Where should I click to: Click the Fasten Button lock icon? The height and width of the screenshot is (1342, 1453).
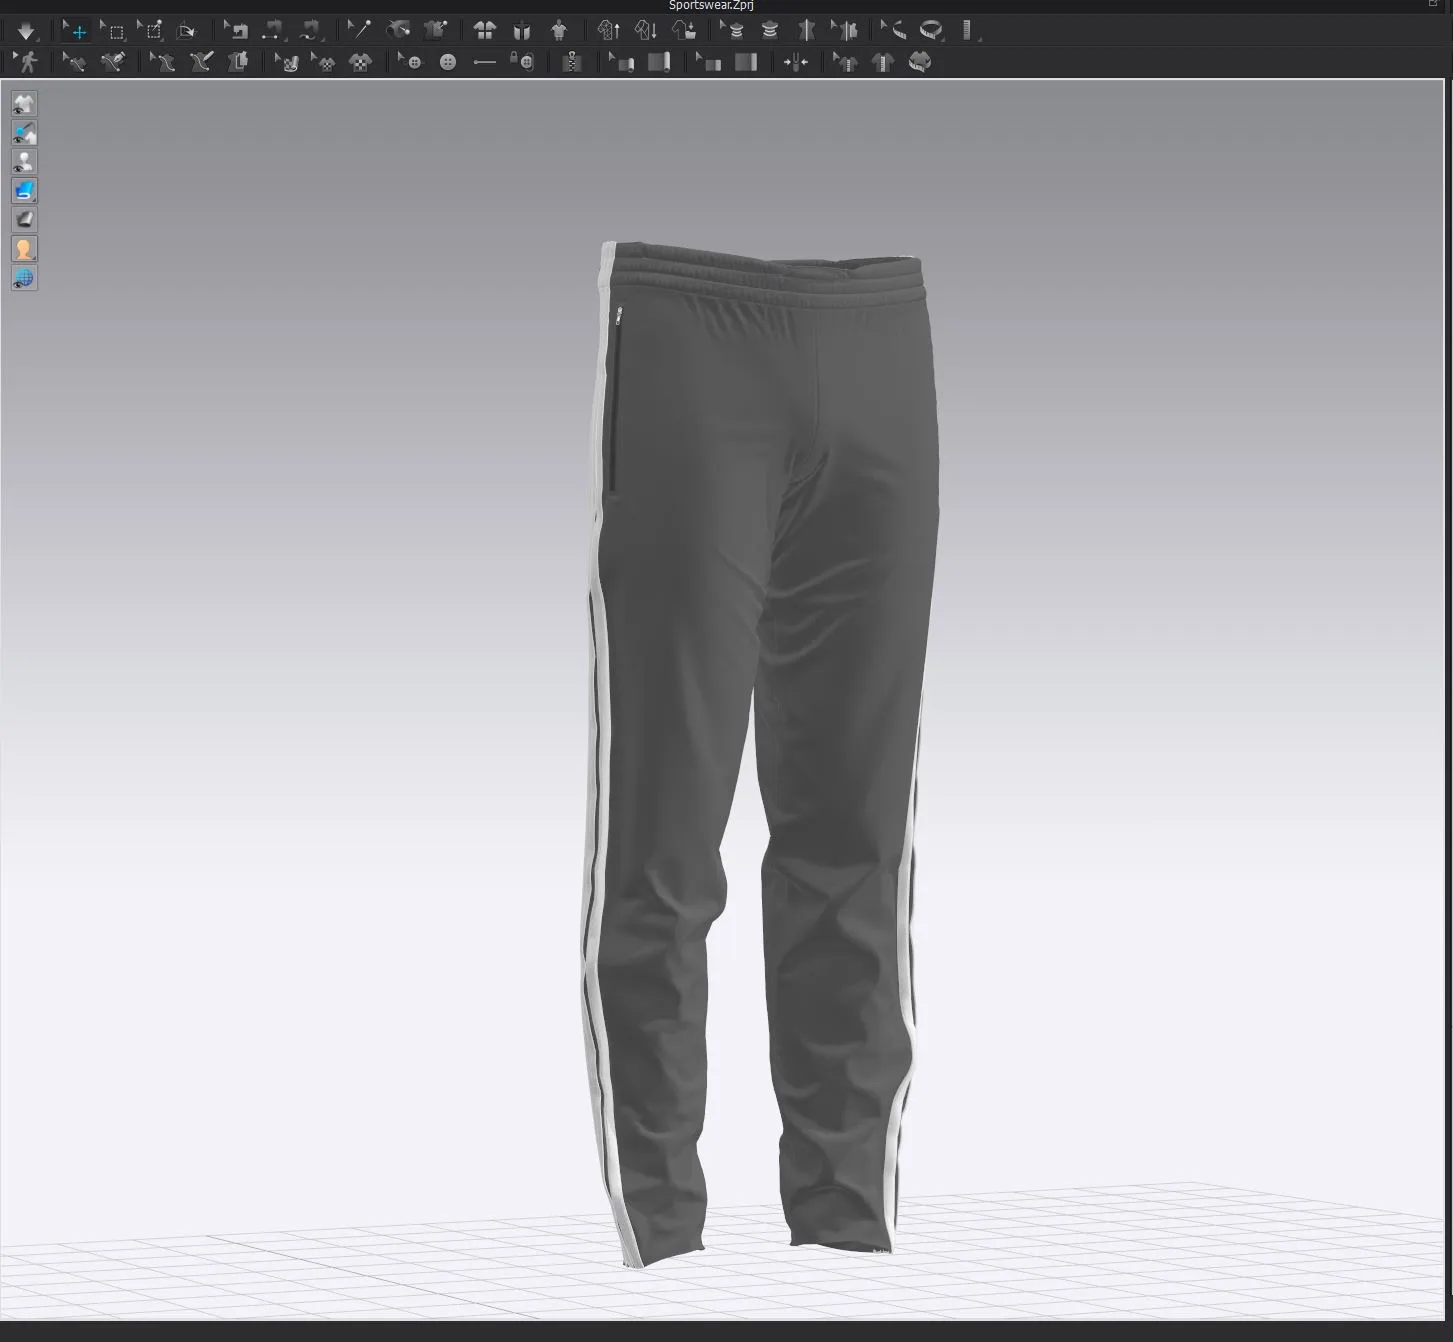click(522, 62)
